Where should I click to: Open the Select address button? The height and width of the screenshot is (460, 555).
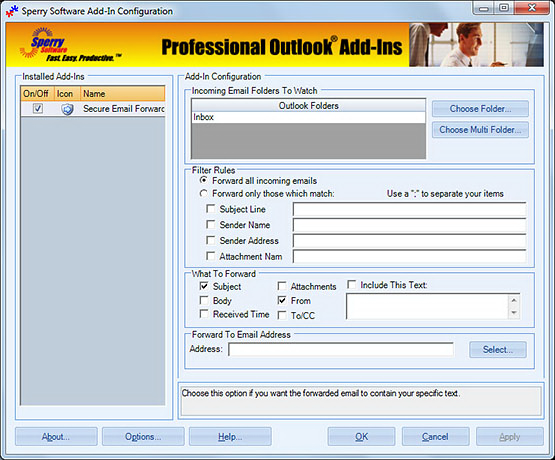click(498, 350)
